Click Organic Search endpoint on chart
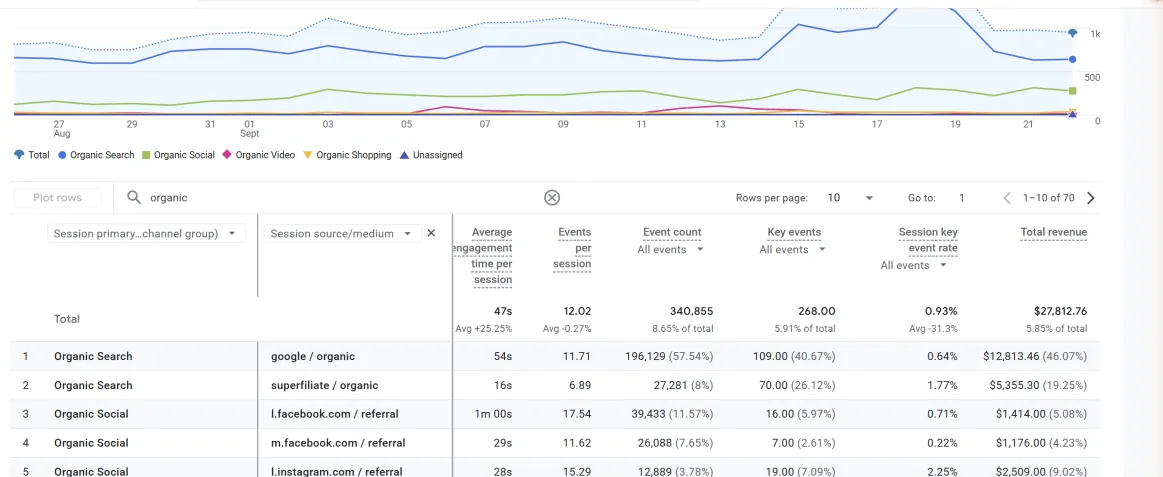This screenshot has width=1163, height=477. 1073,59
